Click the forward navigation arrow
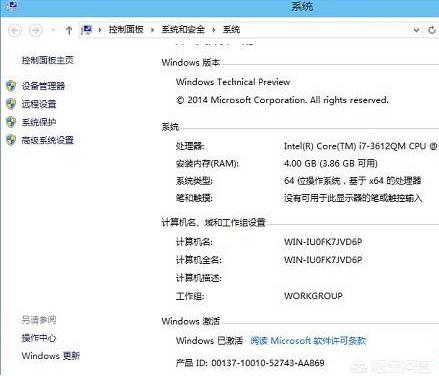439x381 pixels. [35, 31]
